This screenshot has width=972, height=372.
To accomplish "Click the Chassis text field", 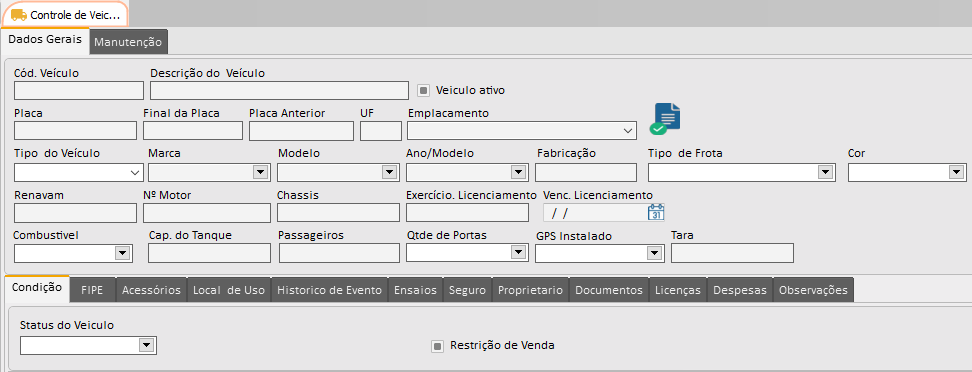I will click(x=338, y=213).
